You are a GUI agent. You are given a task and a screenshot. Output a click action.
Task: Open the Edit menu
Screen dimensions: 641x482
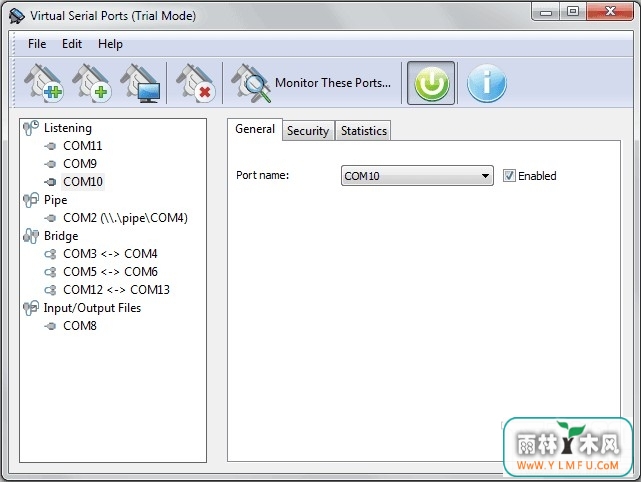[72, 44]
